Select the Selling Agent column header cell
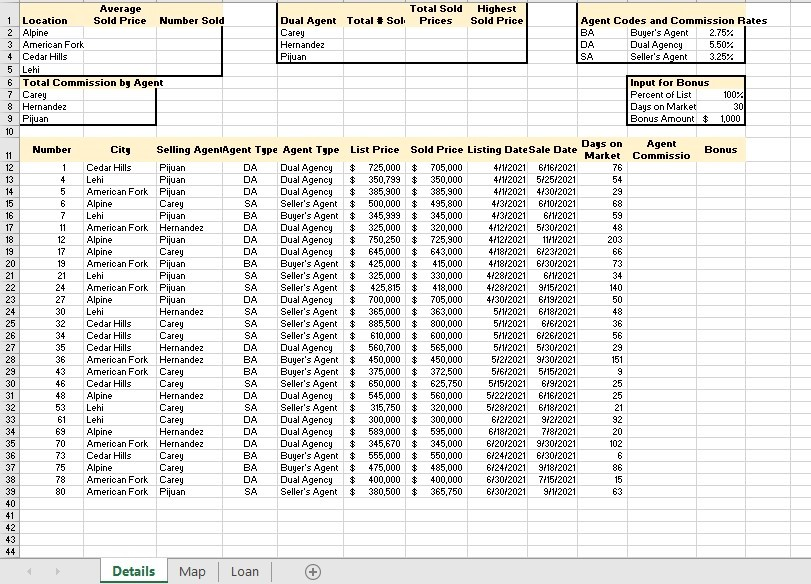 coord(188,150)
